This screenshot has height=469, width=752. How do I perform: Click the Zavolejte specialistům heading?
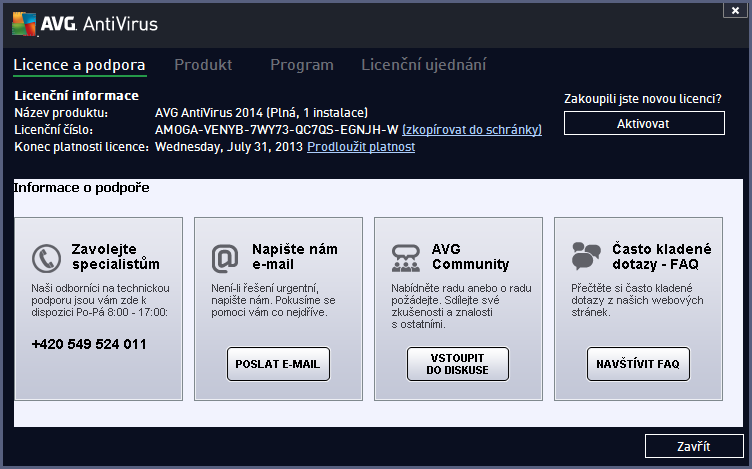pyautogui.click(x=116, y=257)
